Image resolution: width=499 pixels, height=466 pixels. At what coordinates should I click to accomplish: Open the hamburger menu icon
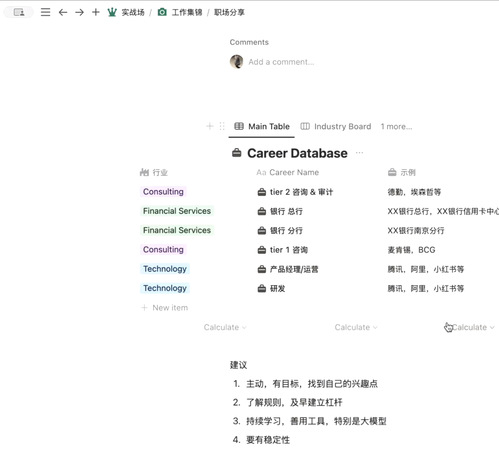tap(45, 12)
